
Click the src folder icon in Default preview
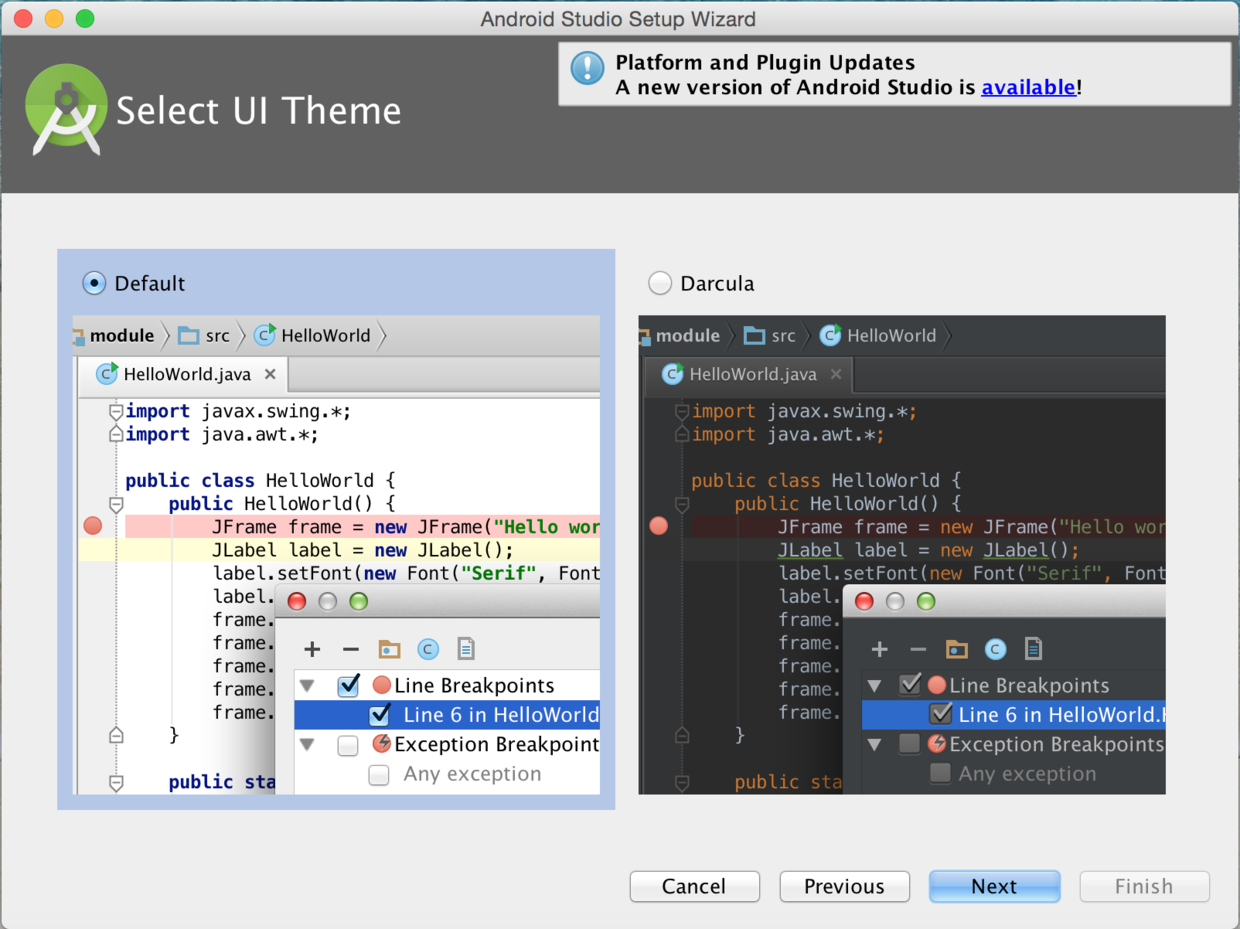[188, 336]
